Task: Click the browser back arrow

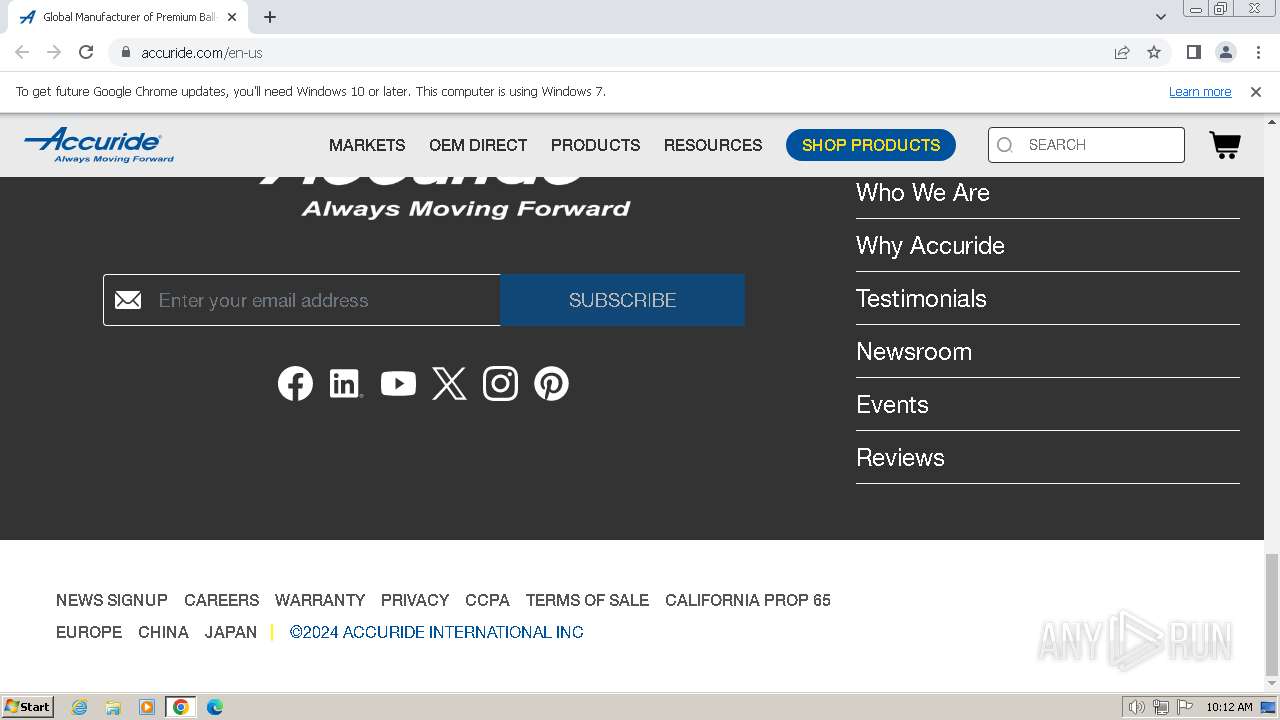Action: click(x=22, y=52)
